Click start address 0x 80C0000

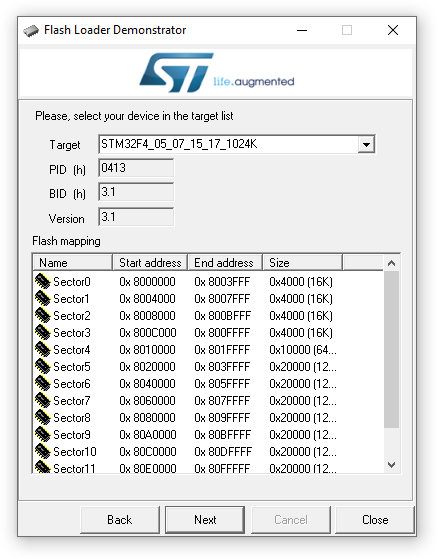[148, 452]
